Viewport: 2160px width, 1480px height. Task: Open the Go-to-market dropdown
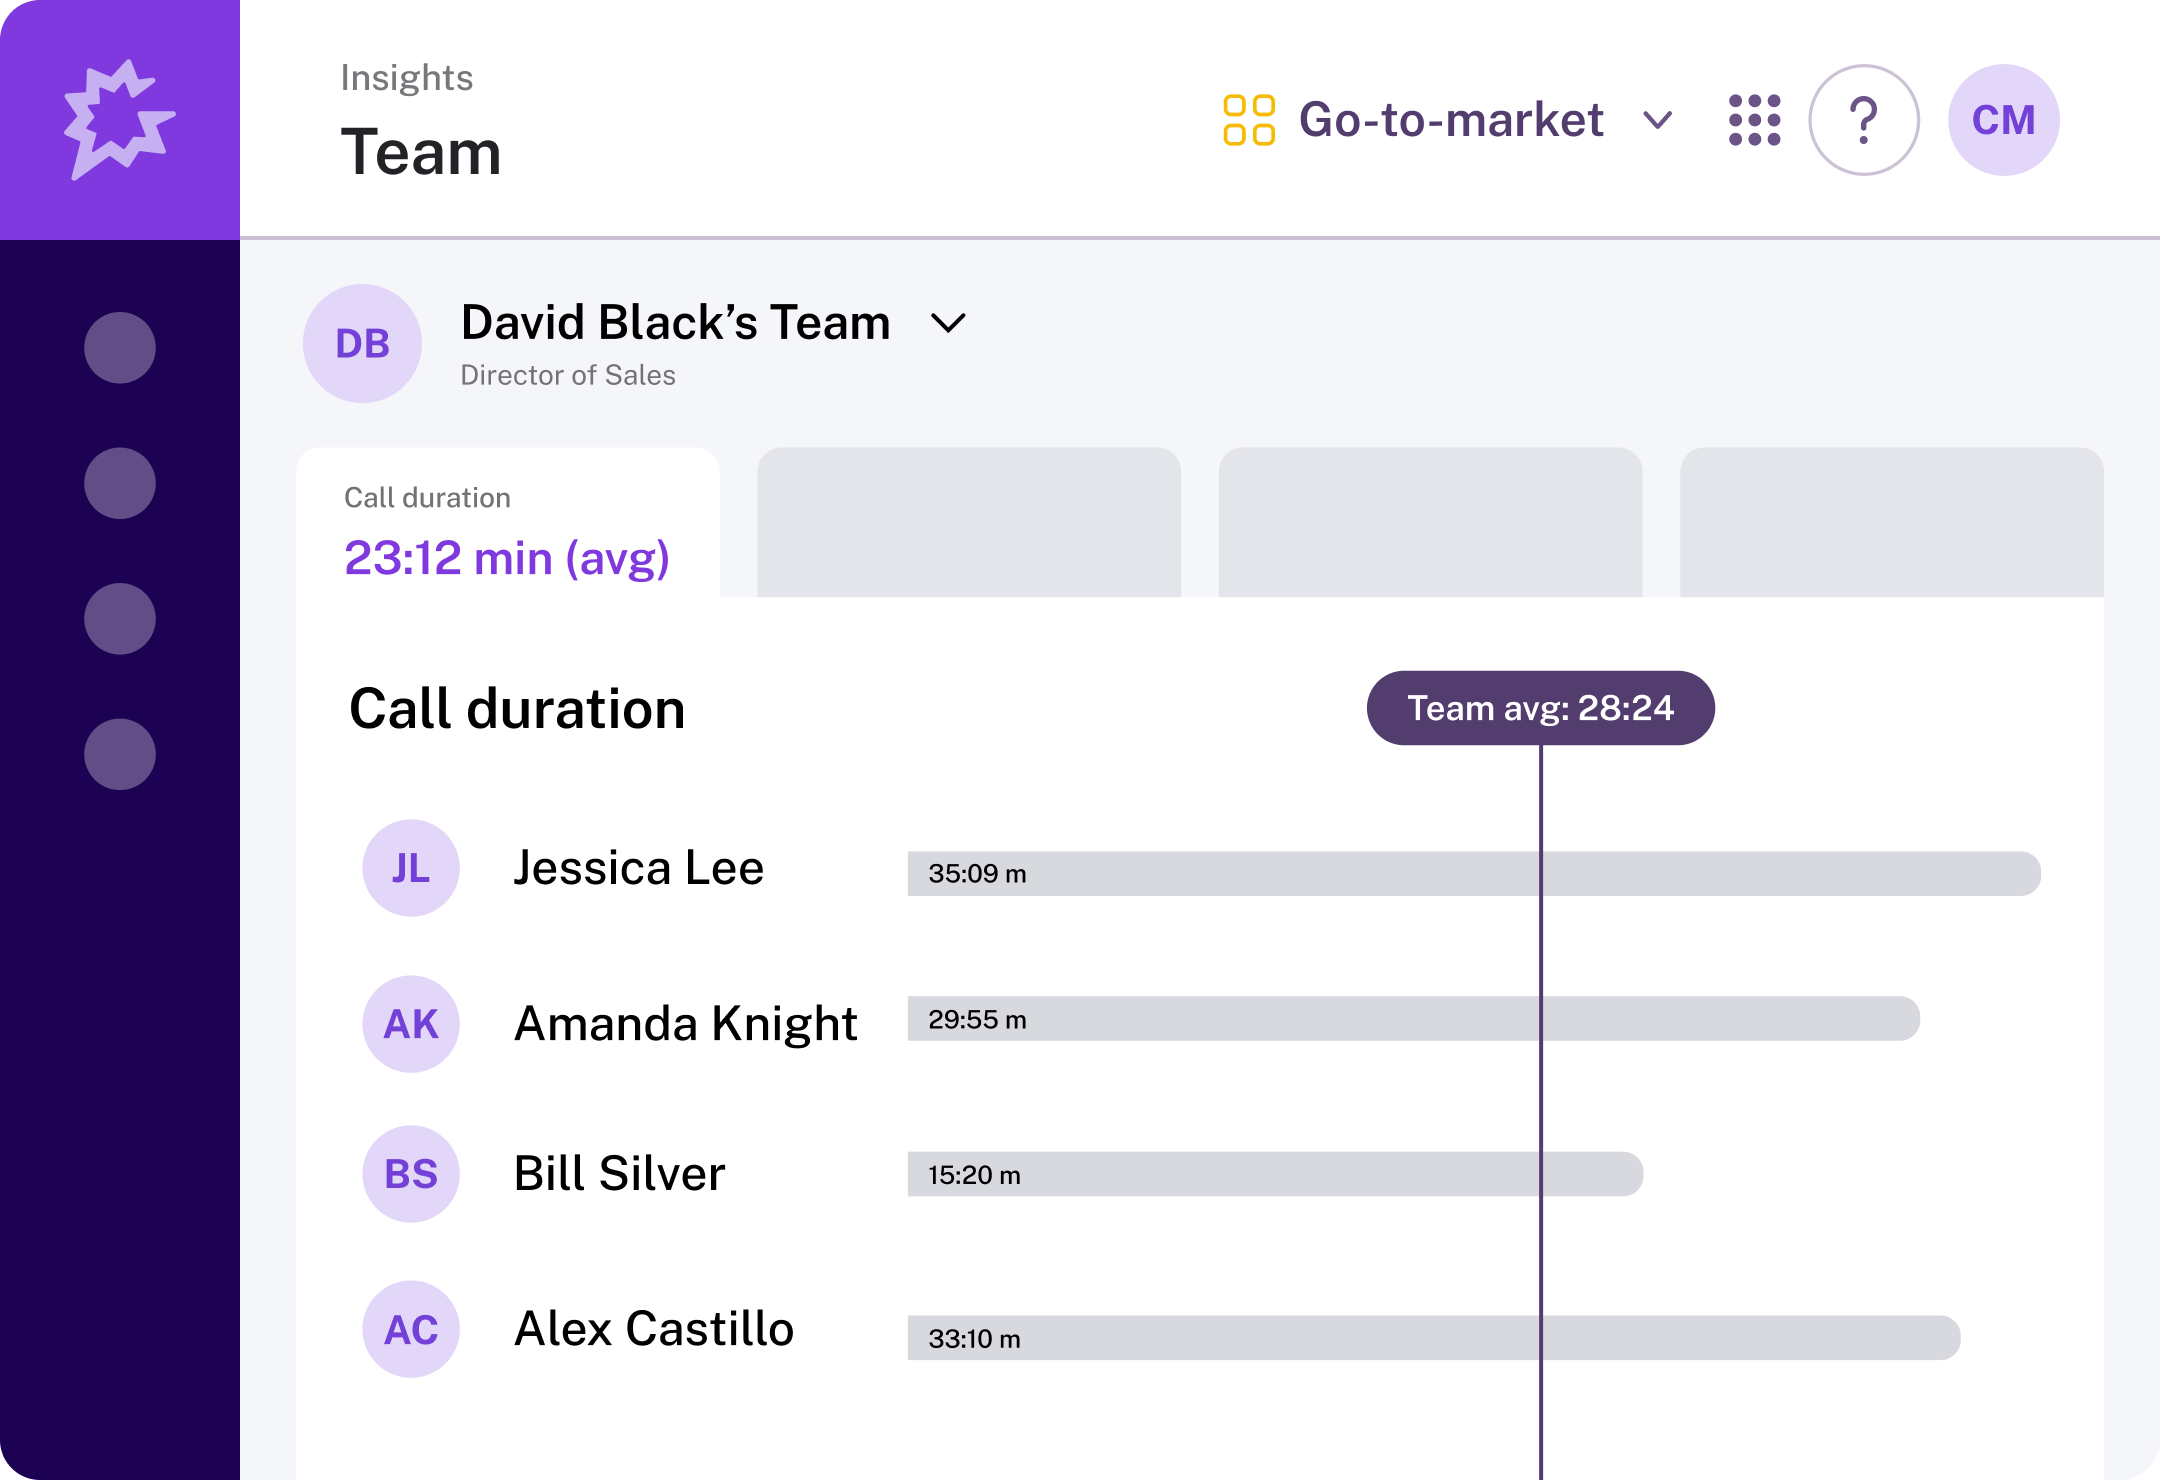[x=1657, y=119]
